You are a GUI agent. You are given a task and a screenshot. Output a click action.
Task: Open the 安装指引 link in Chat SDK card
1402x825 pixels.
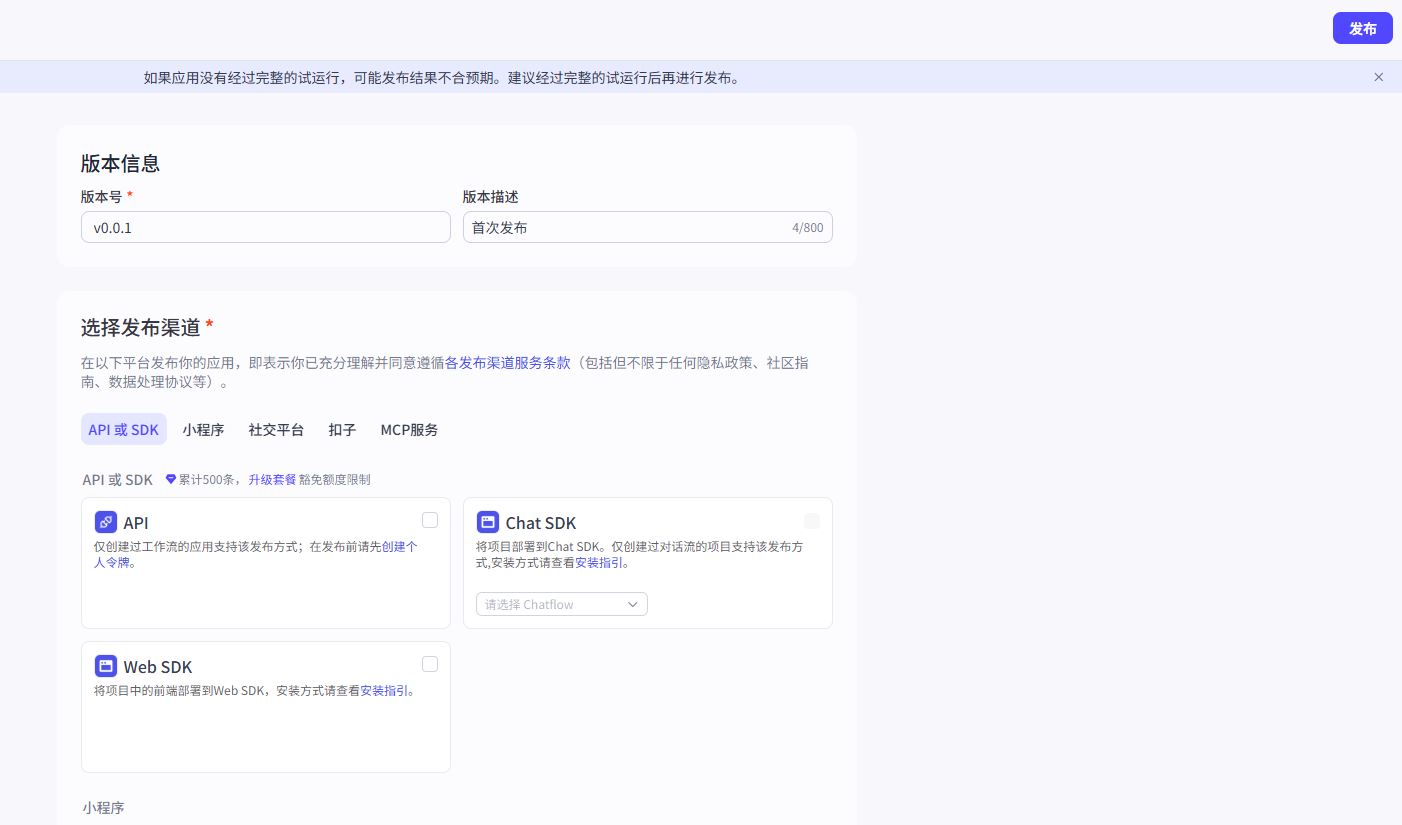(601, 562)
